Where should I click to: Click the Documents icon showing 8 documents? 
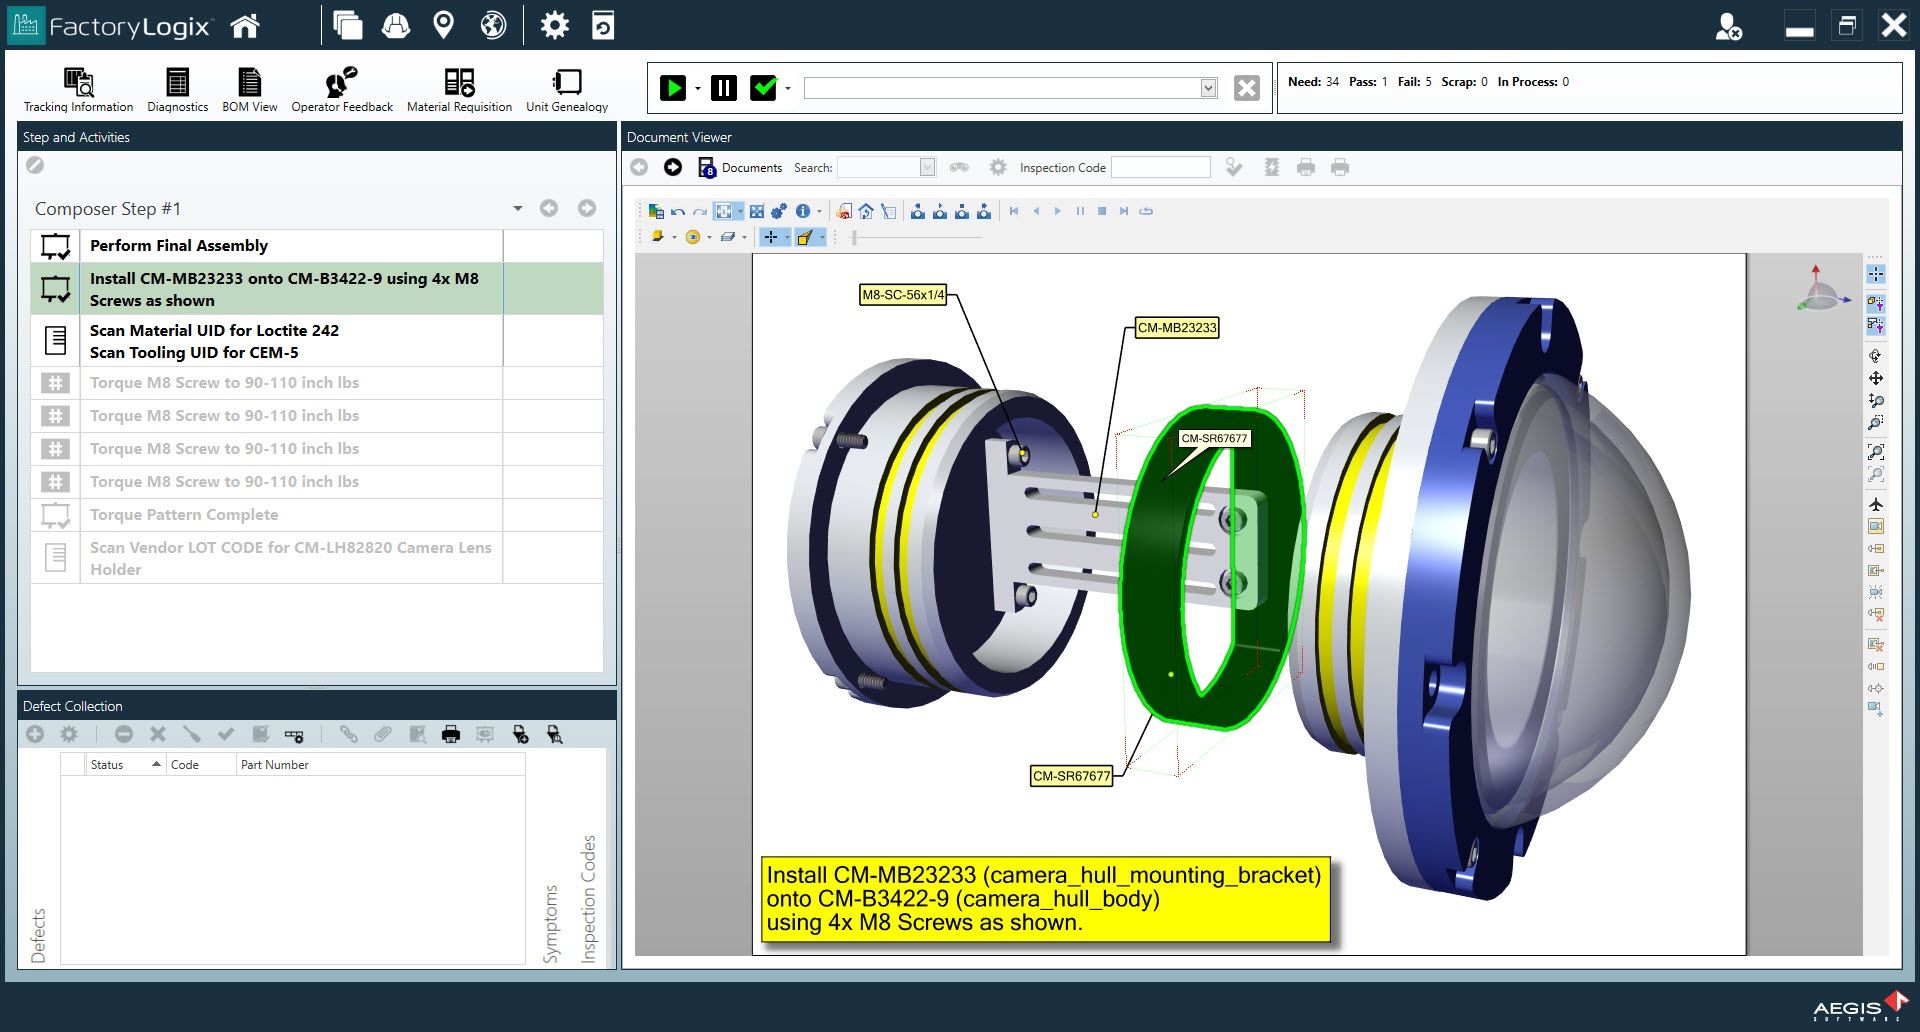click(x=707, y=167)
